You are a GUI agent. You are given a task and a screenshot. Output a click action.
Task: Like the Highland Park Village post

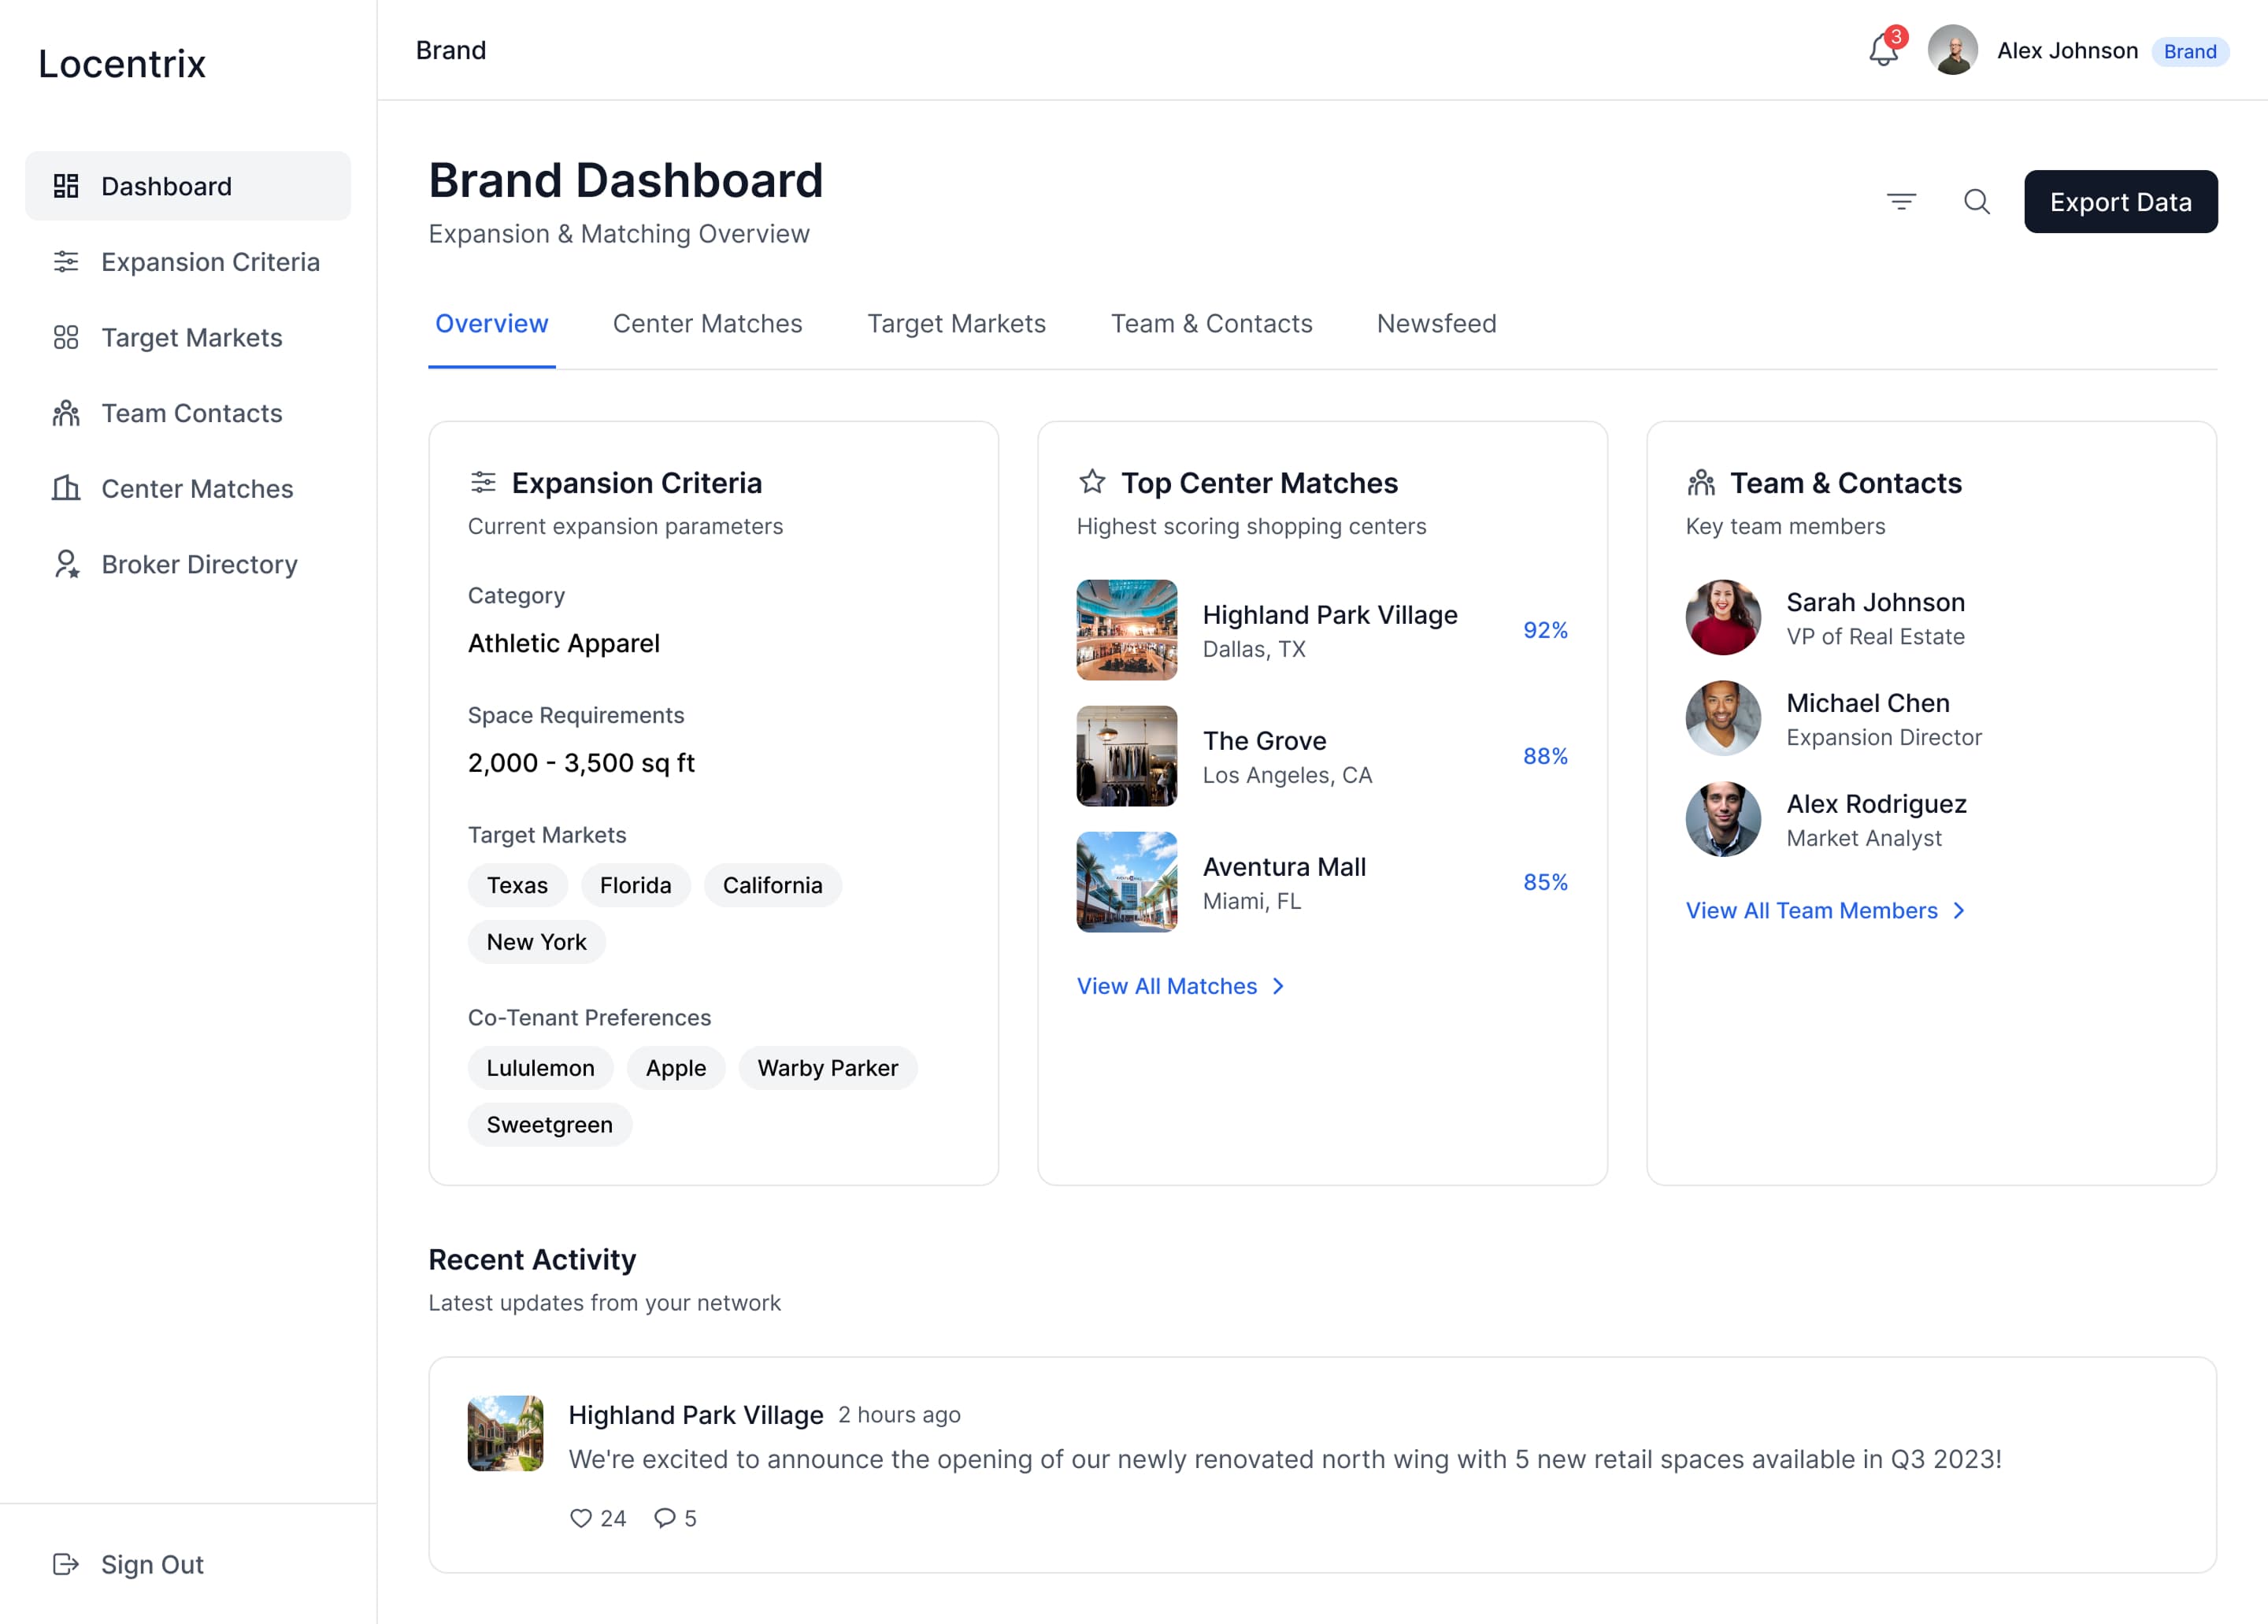[581, 1518]
